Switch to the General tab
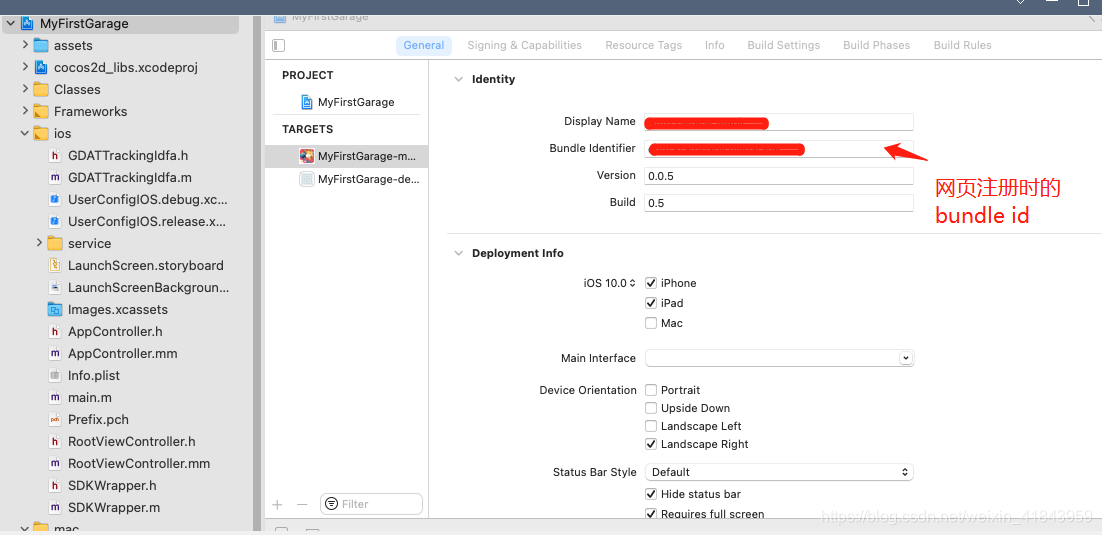Viewport: 1102px width, 535px height. (424, 45)
